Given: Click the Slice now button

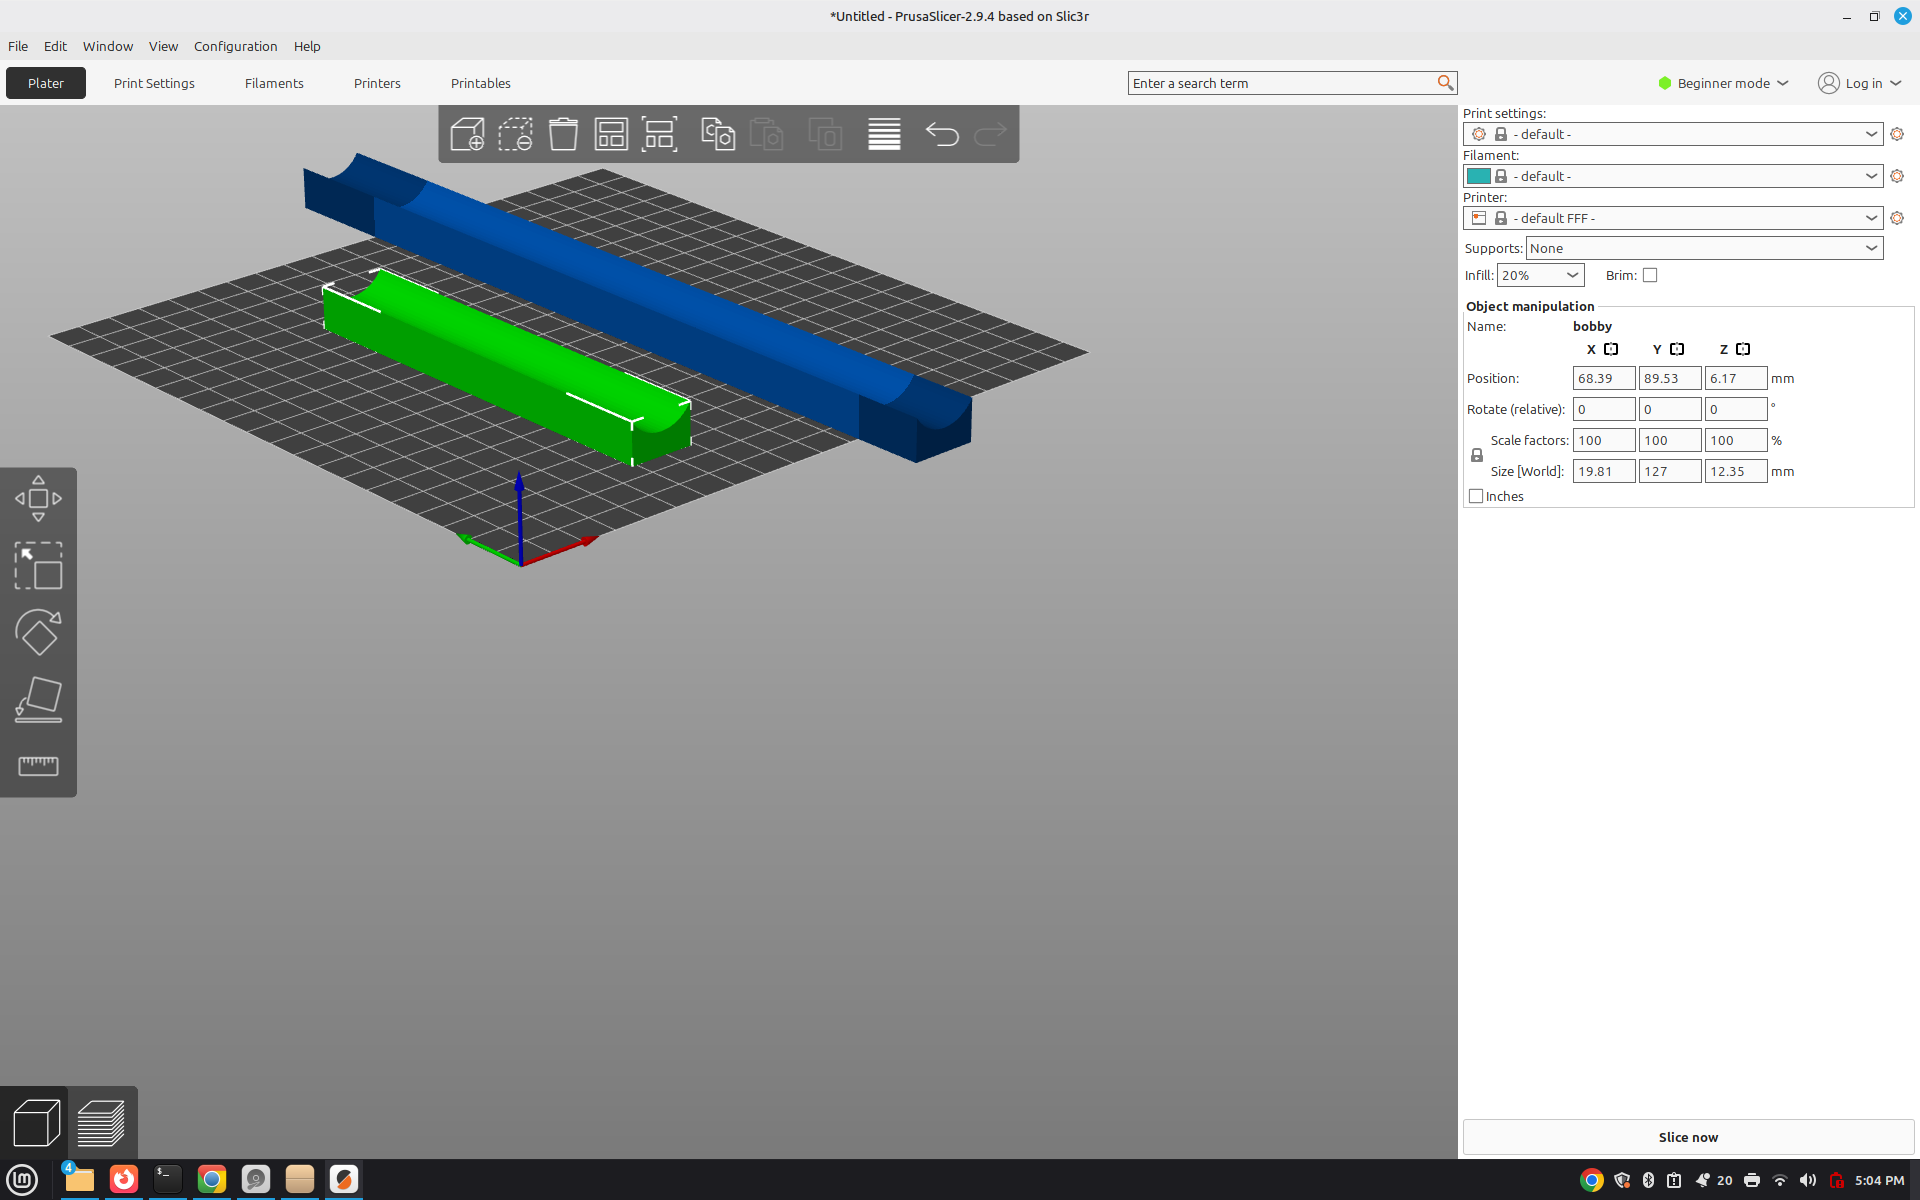Looking at the screenshot, I should (1688, 1137).
